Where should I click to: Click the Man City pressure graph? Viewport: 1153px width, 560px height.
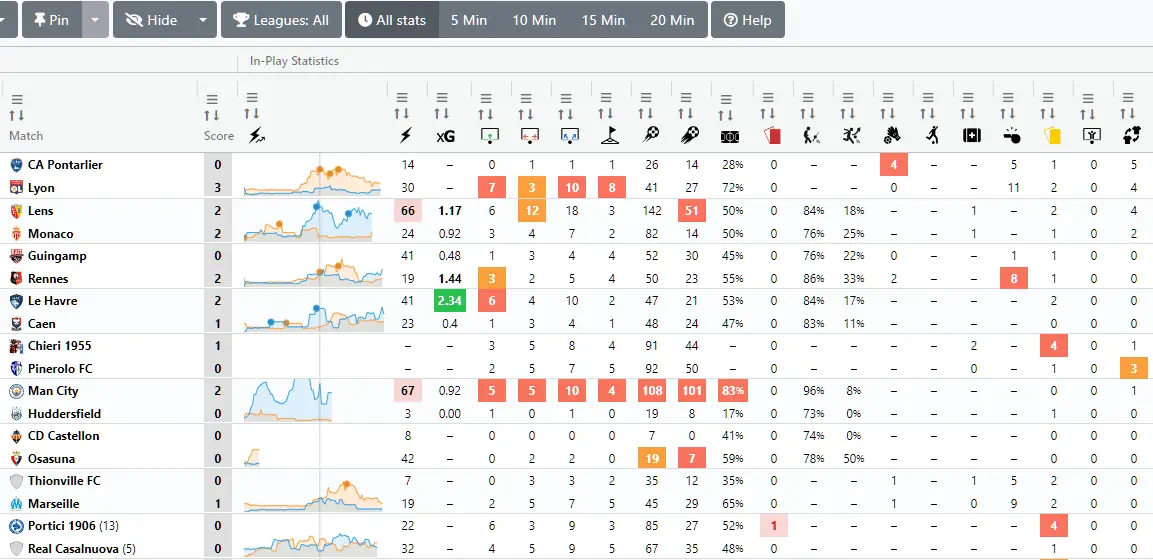288,401
